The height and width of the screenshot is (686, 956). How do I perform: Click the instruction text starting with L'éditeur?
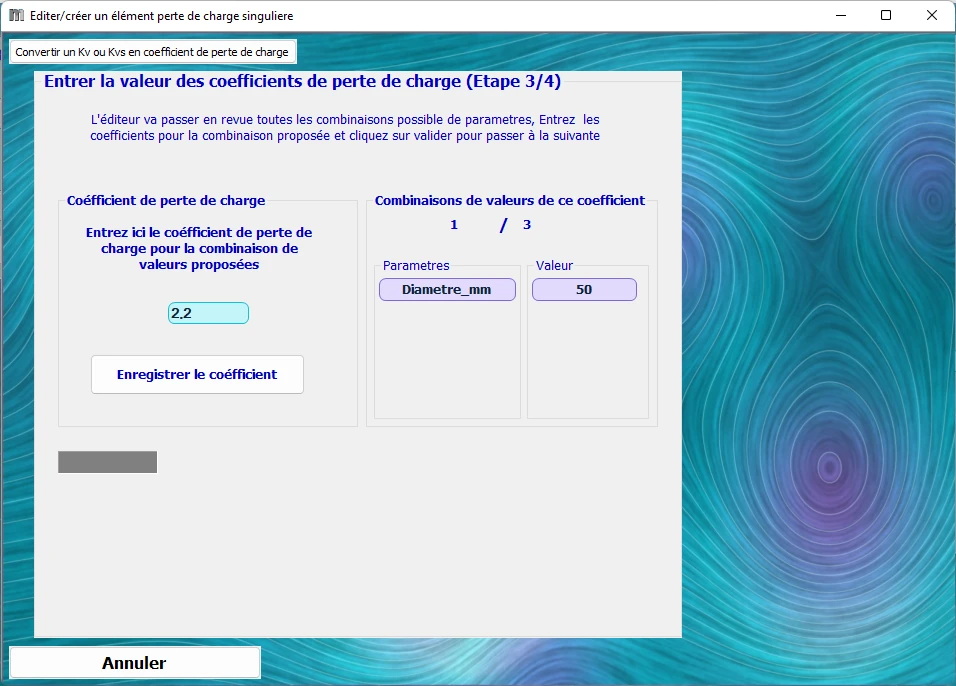[x=345, y=127]
